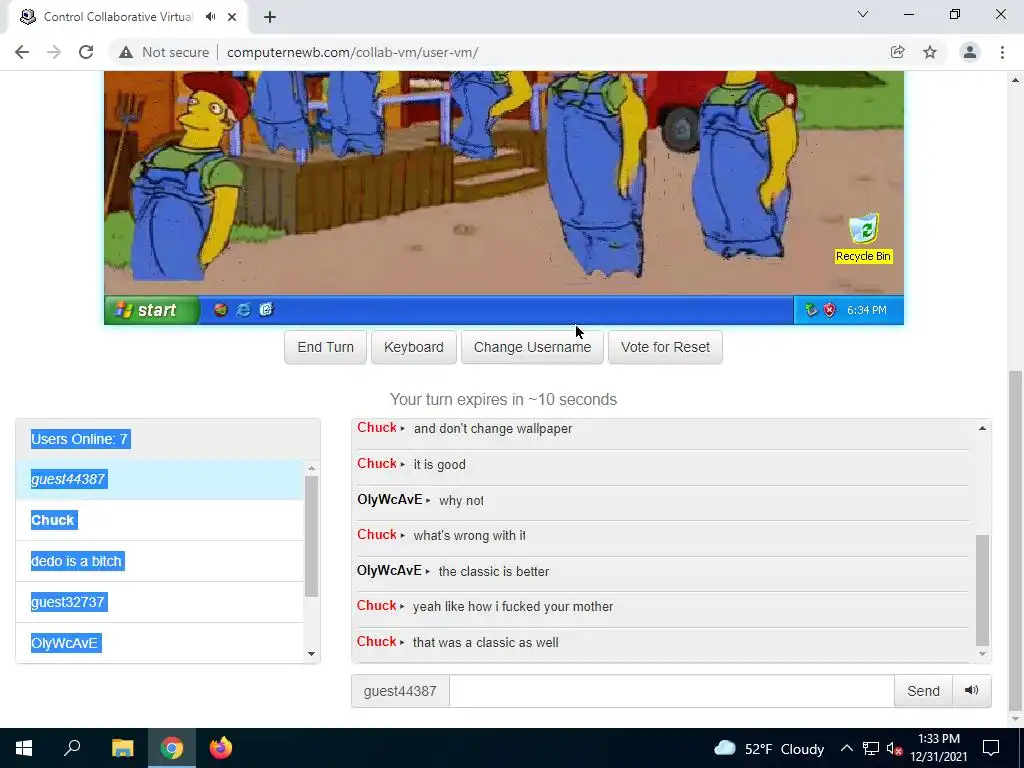Click the chat scroll up arrow
1024x768 pixels.
pyautogui.click(x=982, y=428)
